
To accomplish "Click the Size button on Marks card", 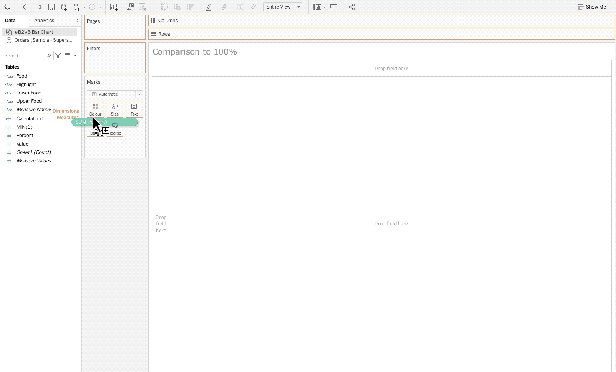I will coord(115,110).
